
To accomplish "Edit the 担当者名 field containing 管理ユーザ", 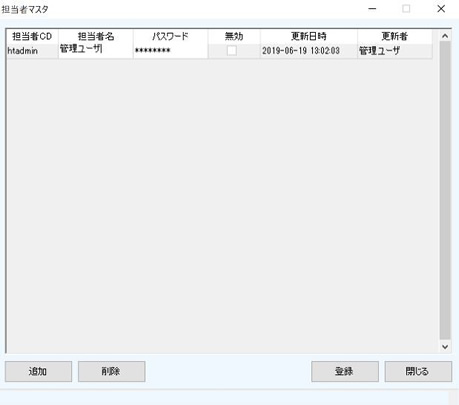I will [x=96, y=51].
